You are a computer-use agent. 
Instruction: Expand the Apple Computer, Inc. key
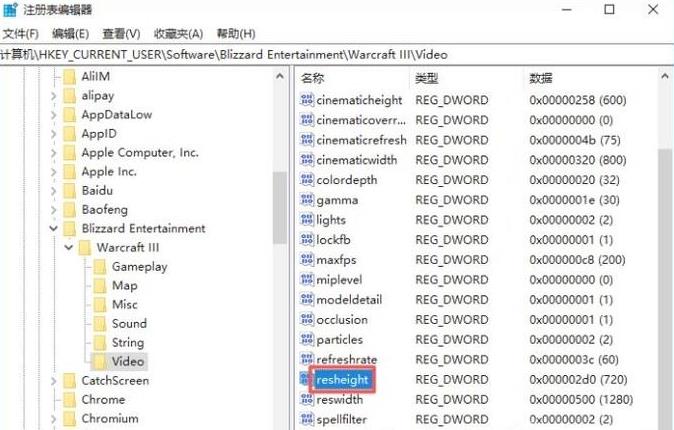54,153
